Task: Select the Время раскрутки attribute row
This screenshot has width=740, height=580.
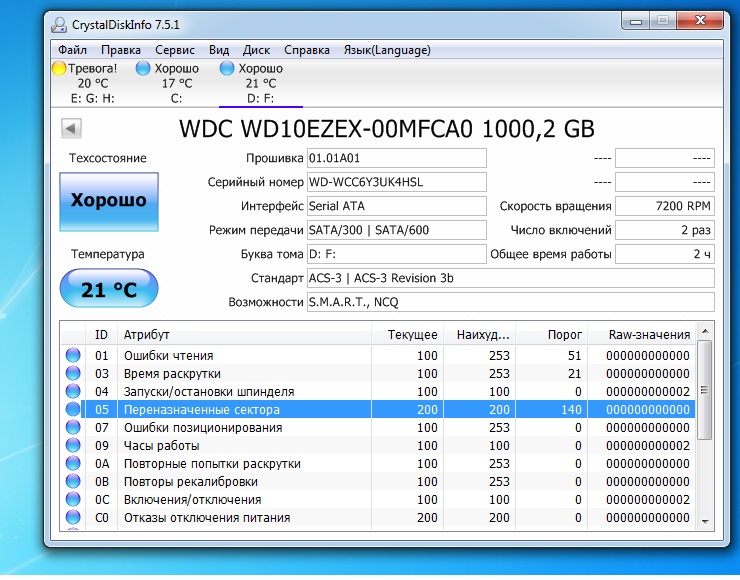Action: (x=378, y=373)
